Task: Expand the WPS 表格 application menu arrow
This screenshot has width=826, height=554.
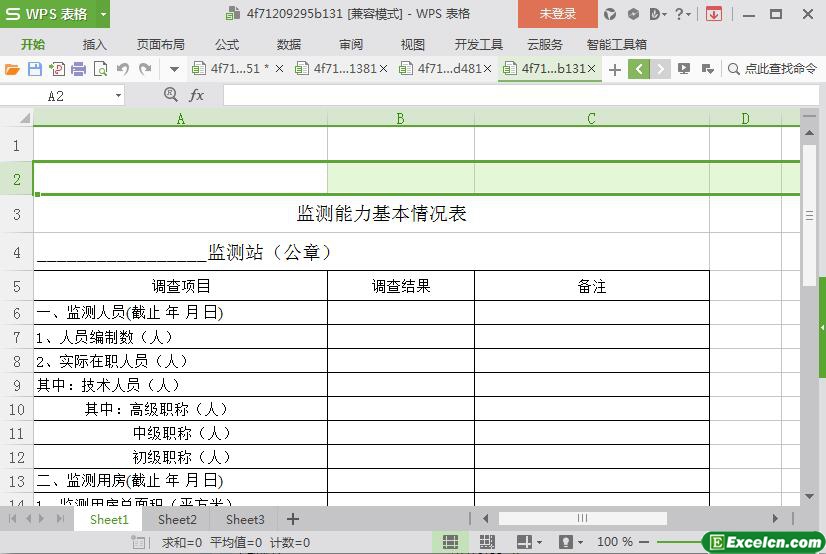Action: coord(103,14)
